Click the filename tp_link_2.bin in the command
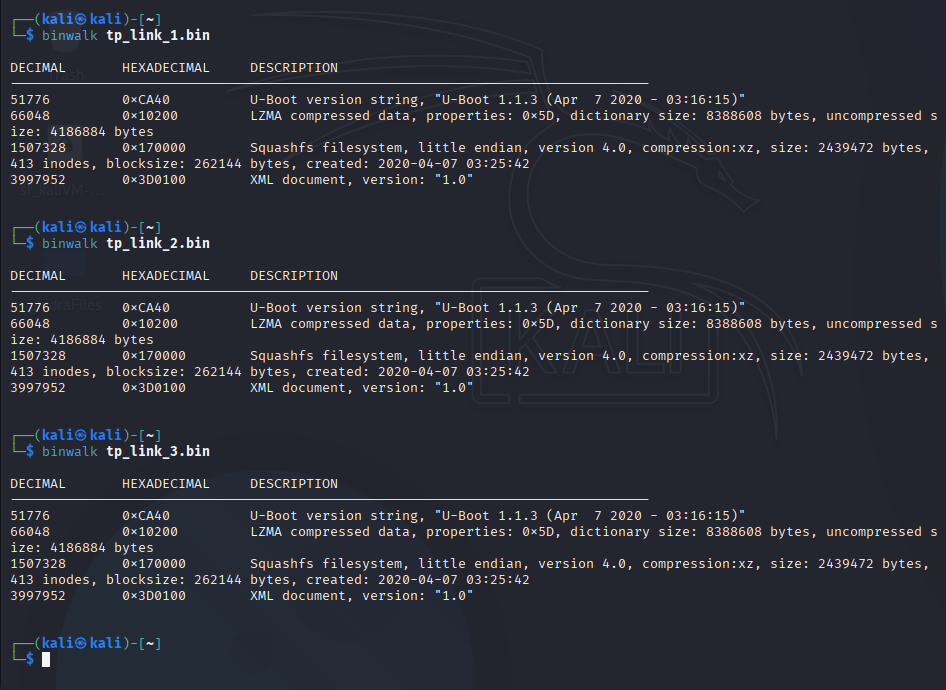This screenshot has width=946, height=690. click(158, 243)
